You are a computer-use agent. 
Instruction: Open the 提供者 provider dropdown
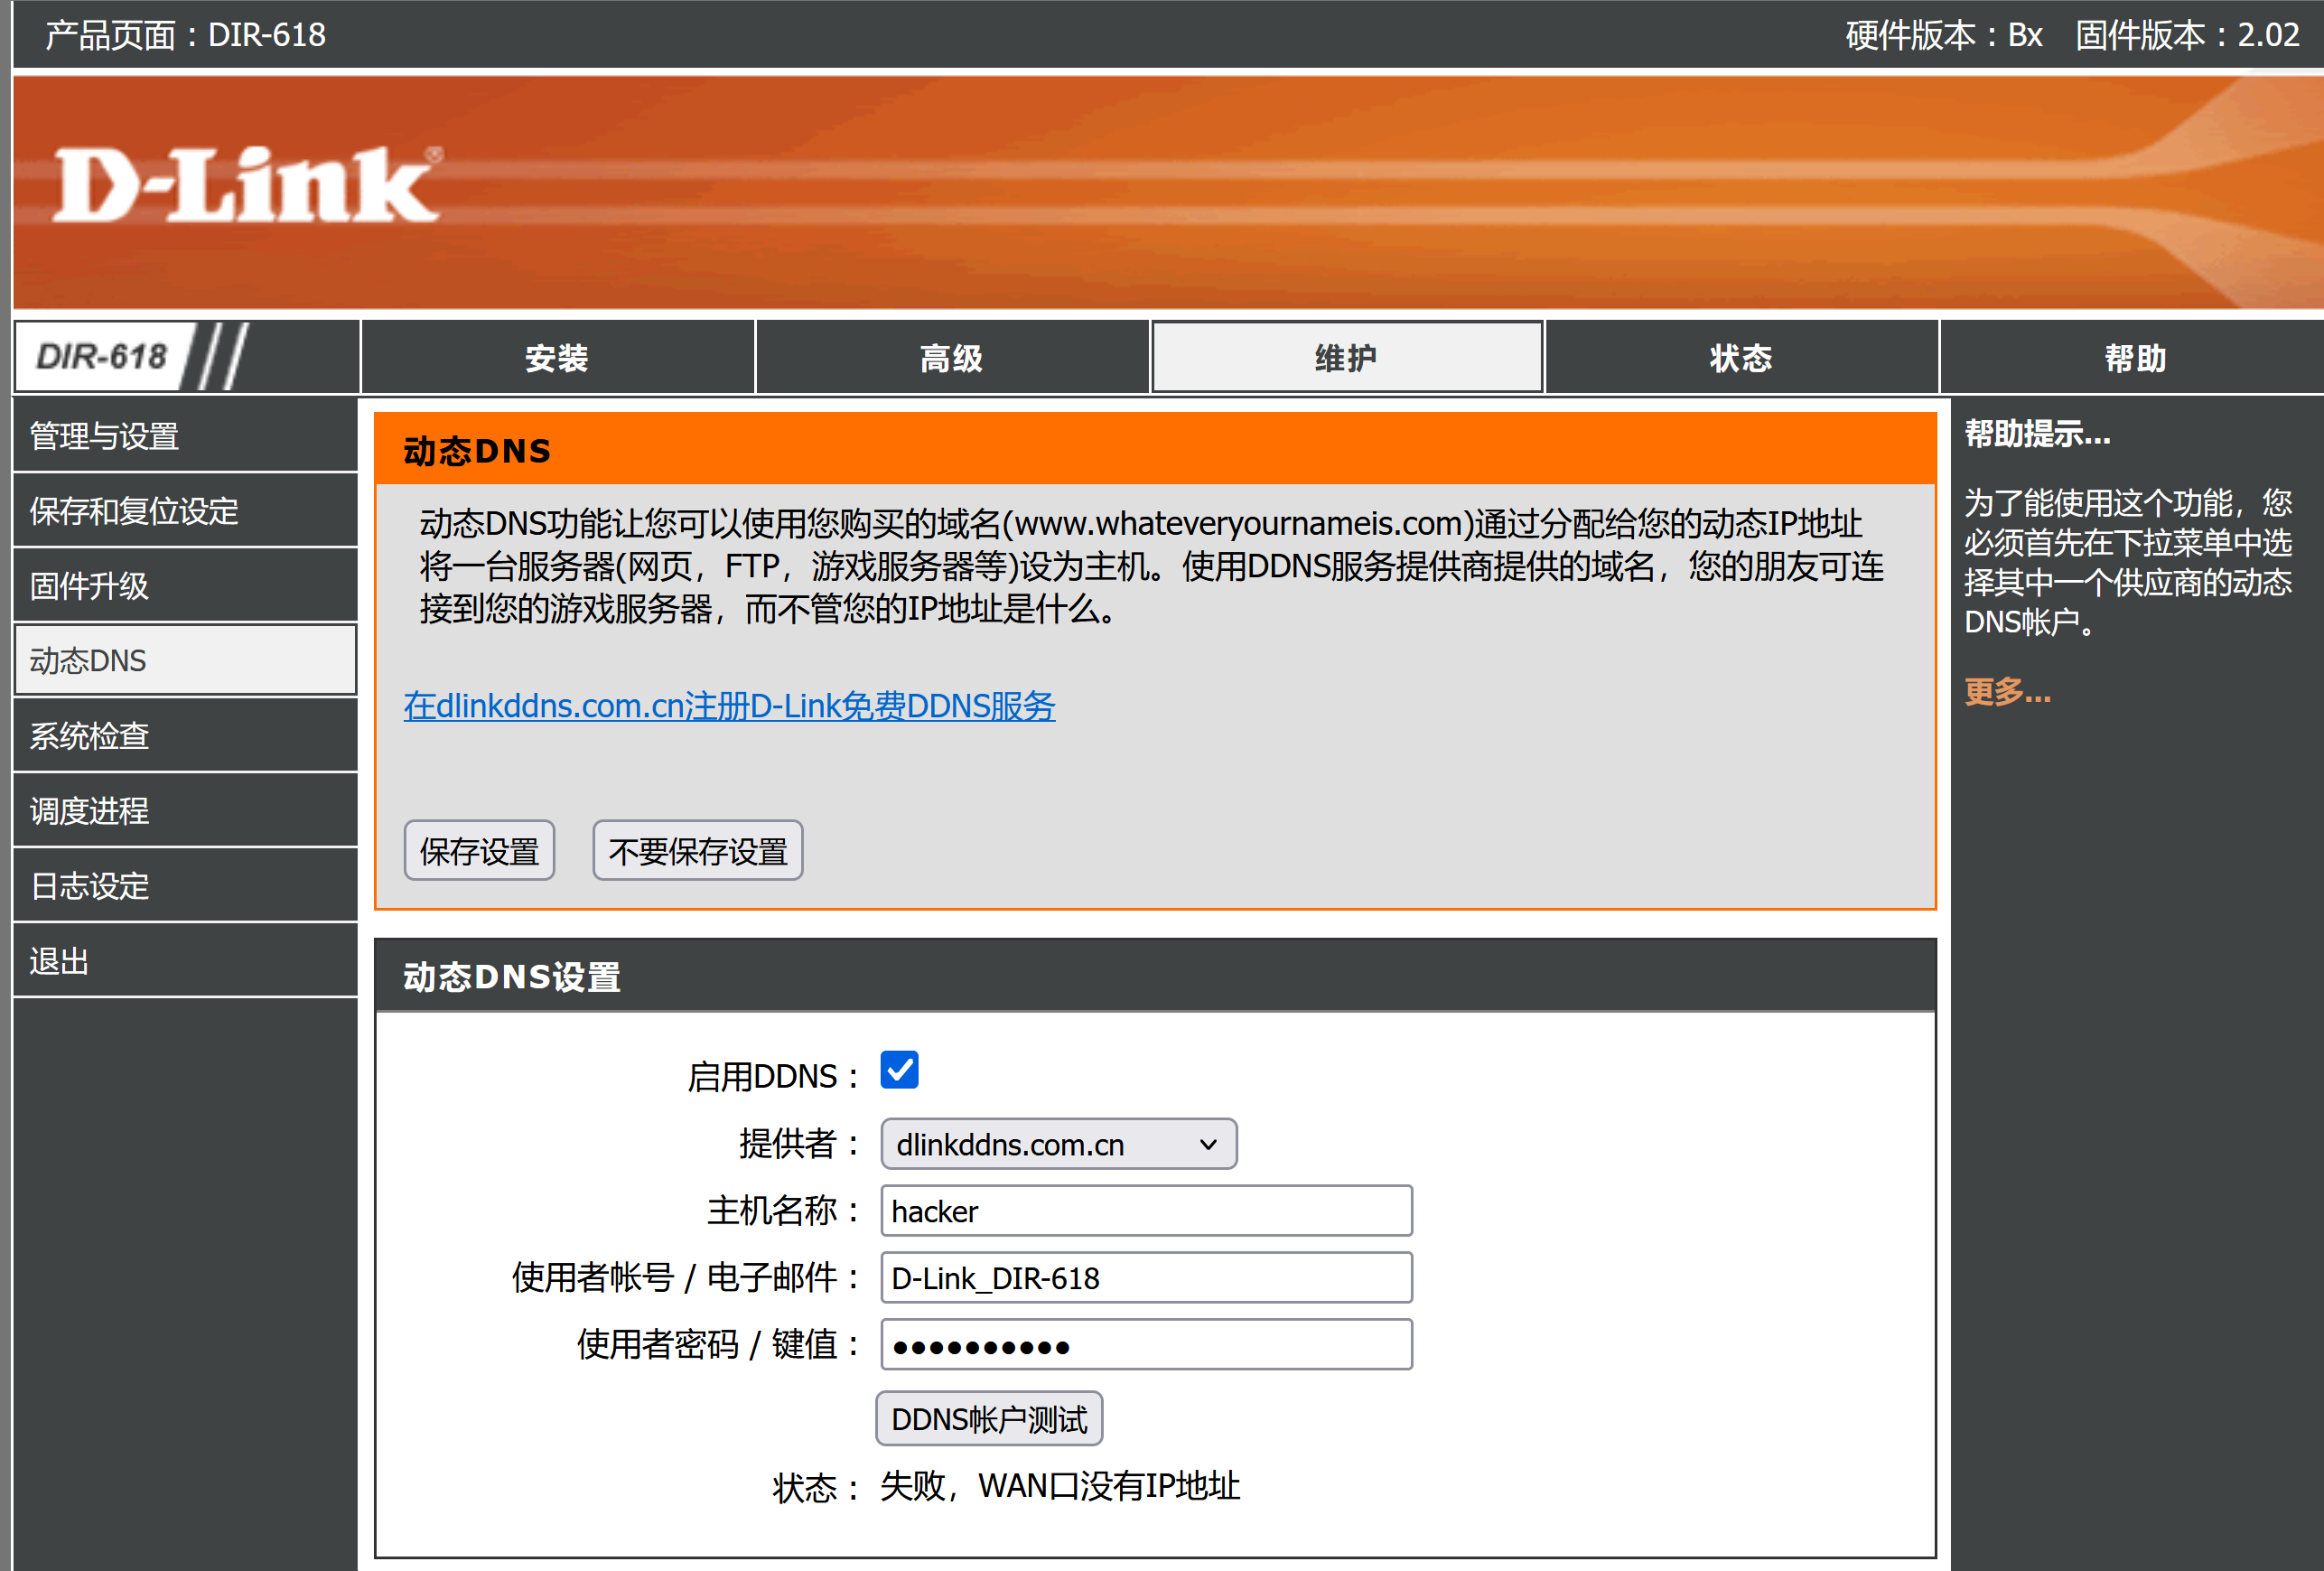click(1058, 1144)
